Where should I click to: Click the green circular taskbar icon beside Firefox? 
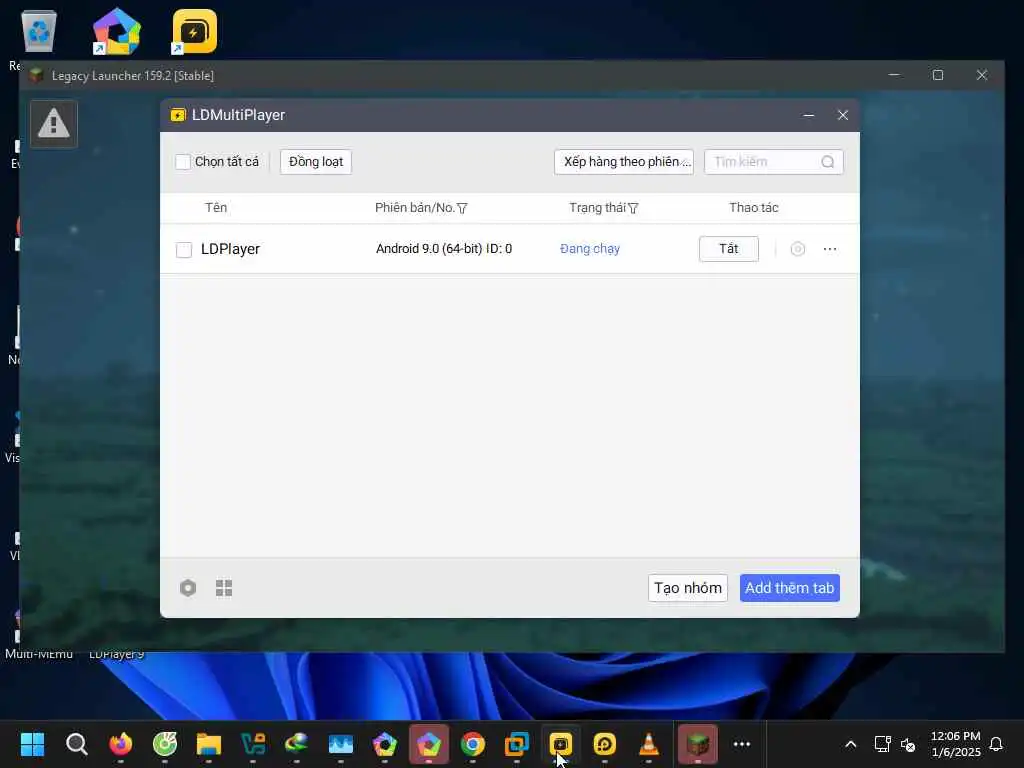pyautogui.click(x=165, y=744)
